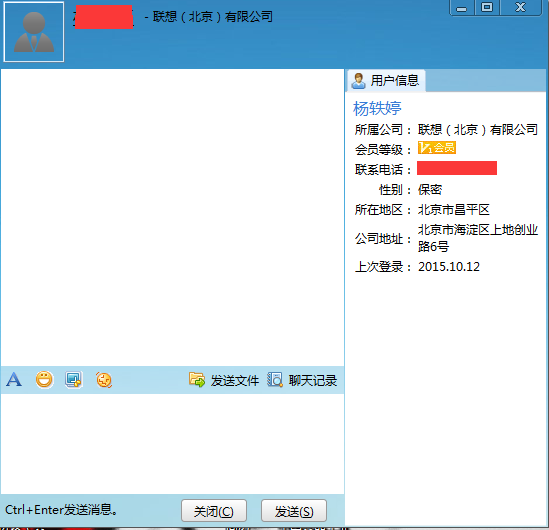The width and height of the screenshot is (549, 530).
Task: Open the font formatting tool (A icon)
Action: pyautogui.click(x=14, y=379)
